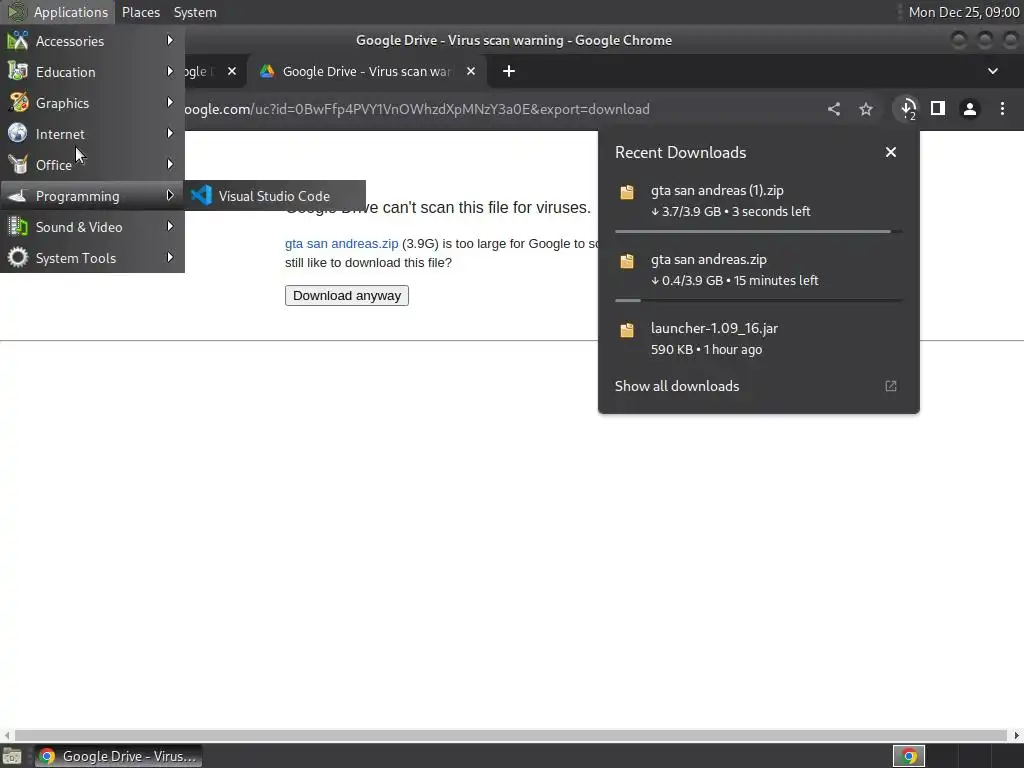Click scrollbar right arrow at page bottom
This screenshot has width=1024, height=768.
1016,735
